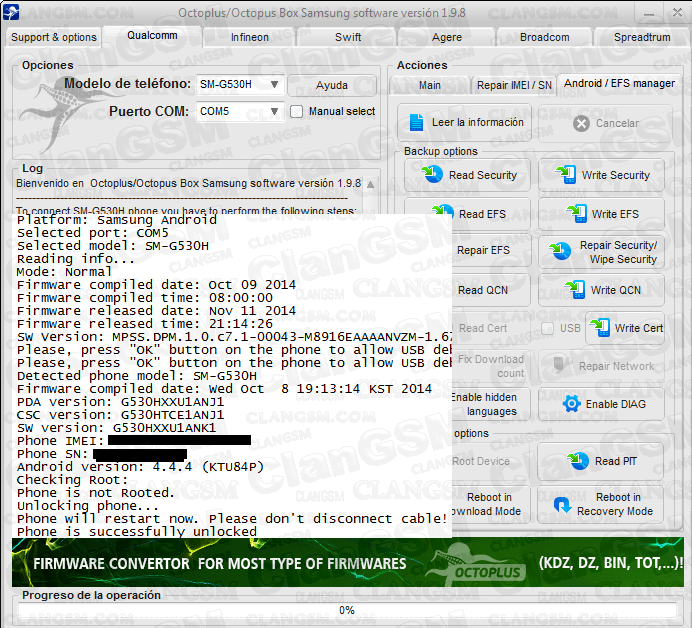Toggle the USB checkbox near Write Cert
Screen dimensions: 692x628
click(x=547, y=328)
